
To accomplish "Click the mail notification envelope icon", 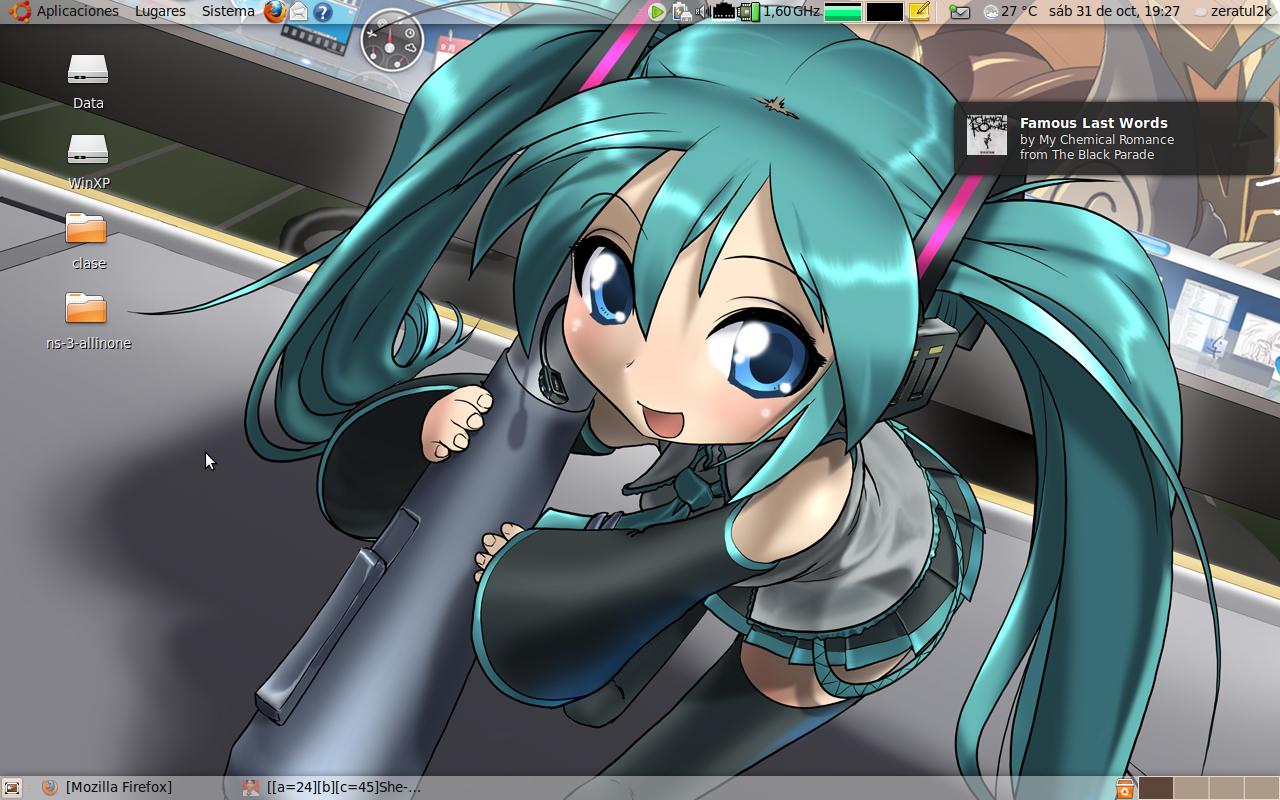I will pyautogui.click(x=959, y=12).
